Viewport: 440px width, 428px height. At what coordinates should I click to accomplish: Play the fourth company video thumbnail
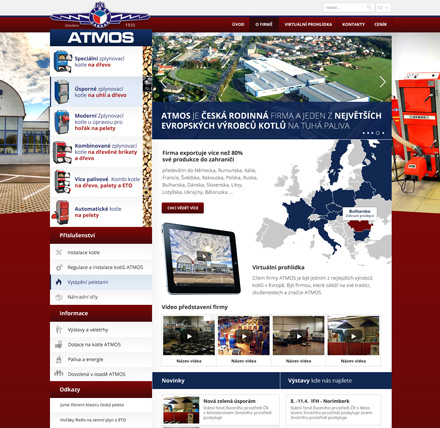coord(353,336)
